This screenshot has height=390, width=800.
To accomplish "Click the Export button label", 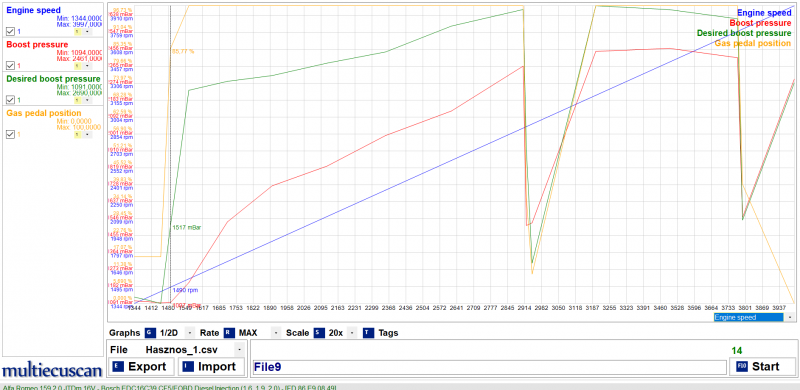I will 147,367.
